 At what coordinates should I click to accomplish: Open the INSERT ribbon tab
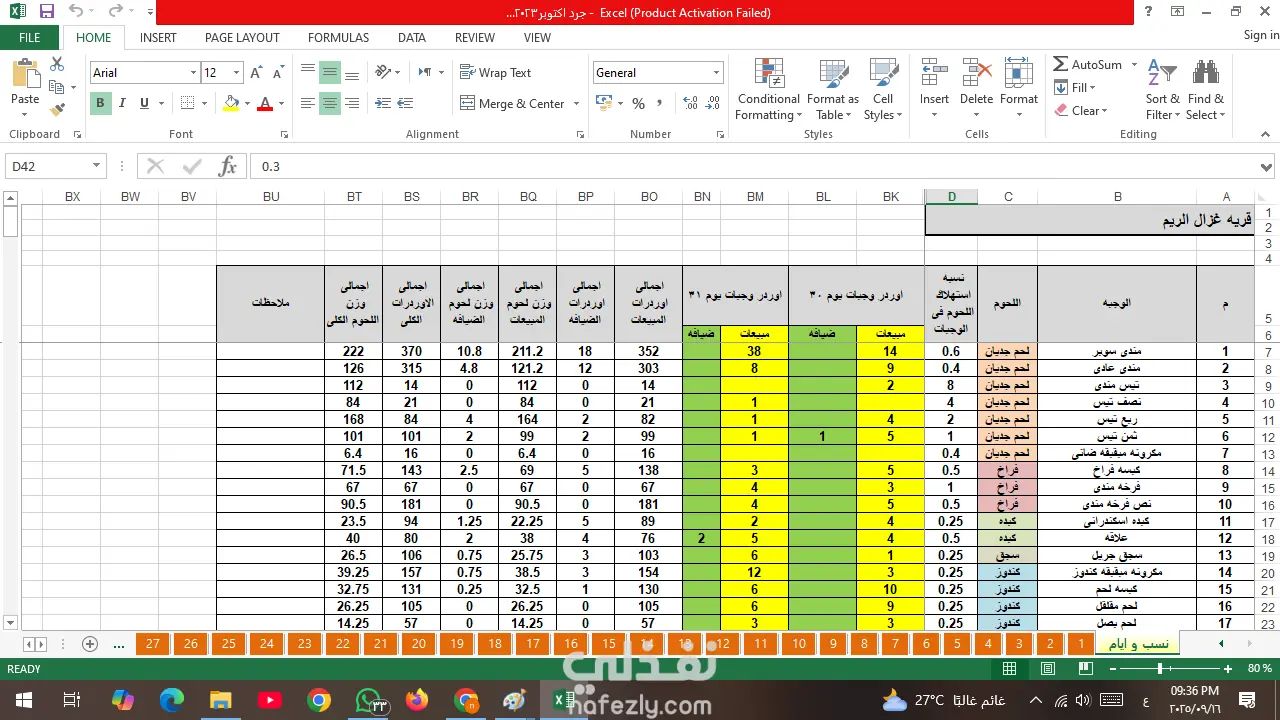point(158,38)
